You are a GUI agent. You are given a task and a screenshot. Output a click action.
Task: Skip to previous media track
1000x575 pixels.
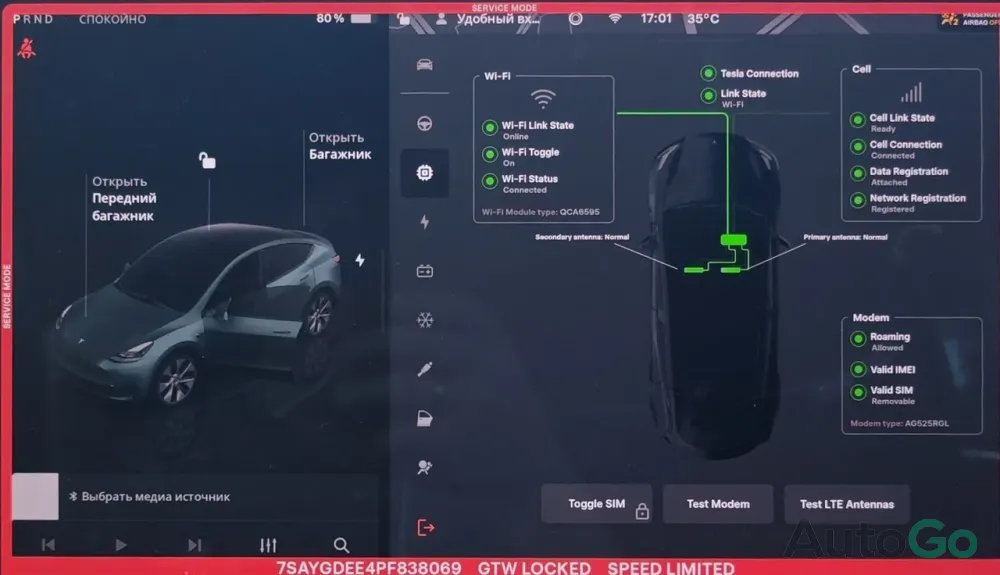(x=48, y=544)
